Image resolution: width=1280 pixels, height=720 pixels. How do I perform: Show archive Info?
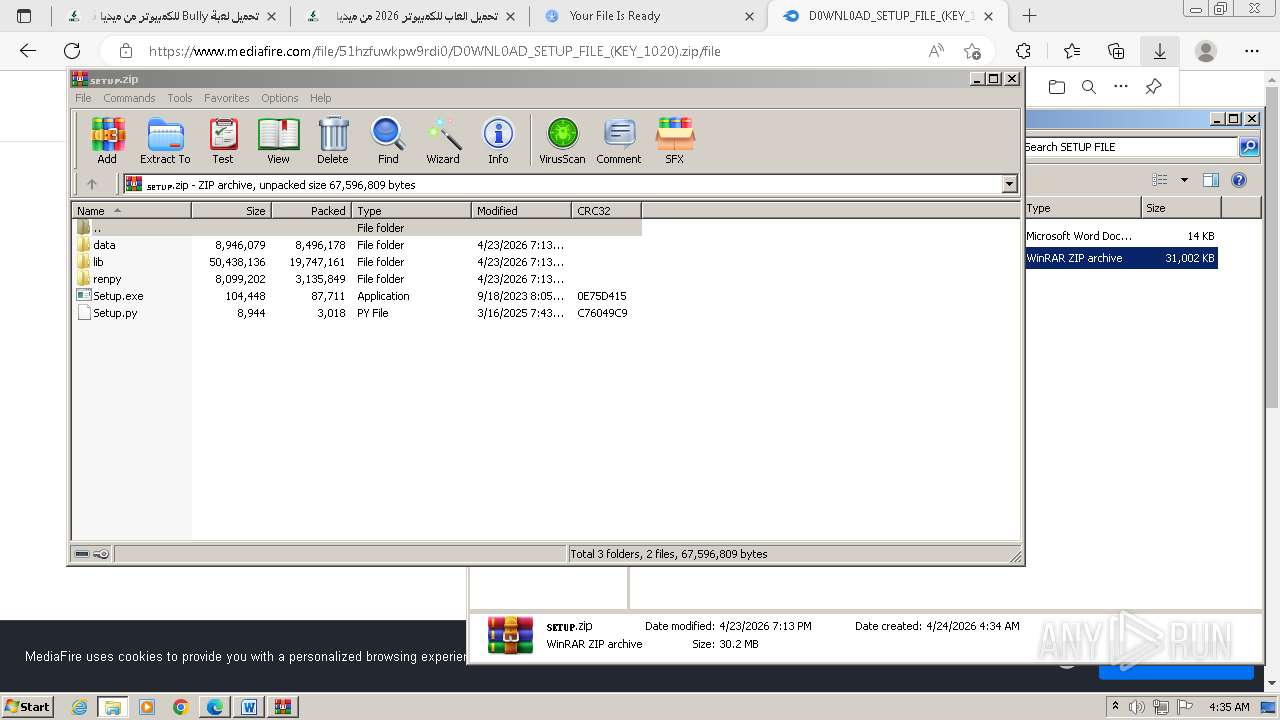(x=498, y=140)
